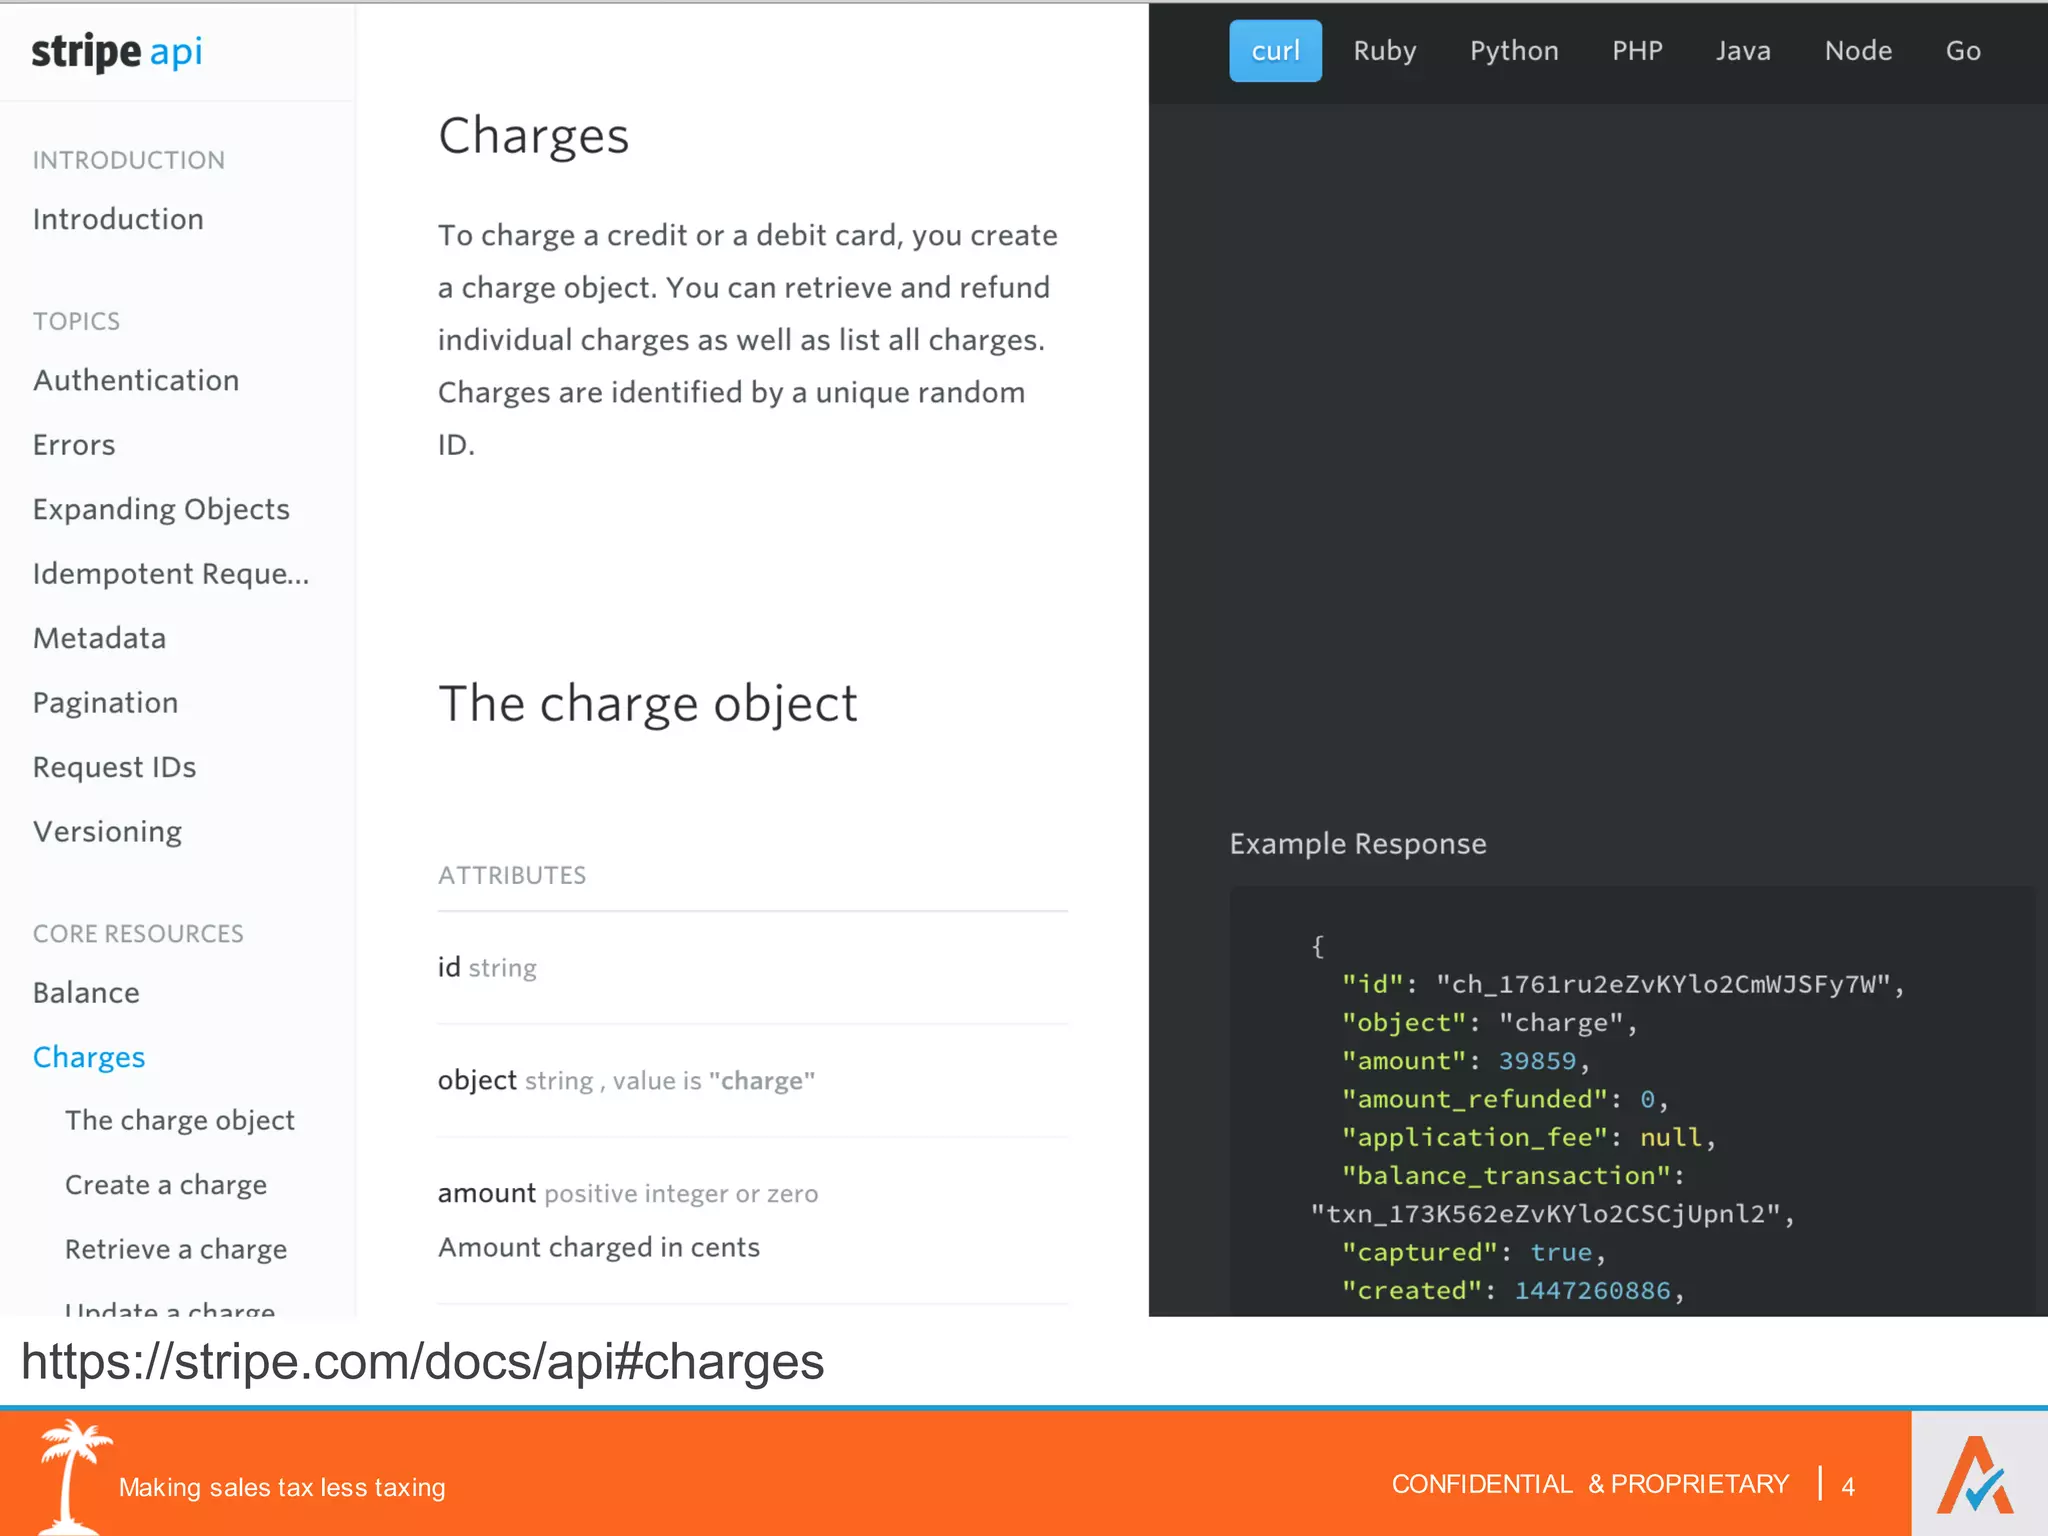Click 'Amount charged in cents' description

coord(599,1248)
